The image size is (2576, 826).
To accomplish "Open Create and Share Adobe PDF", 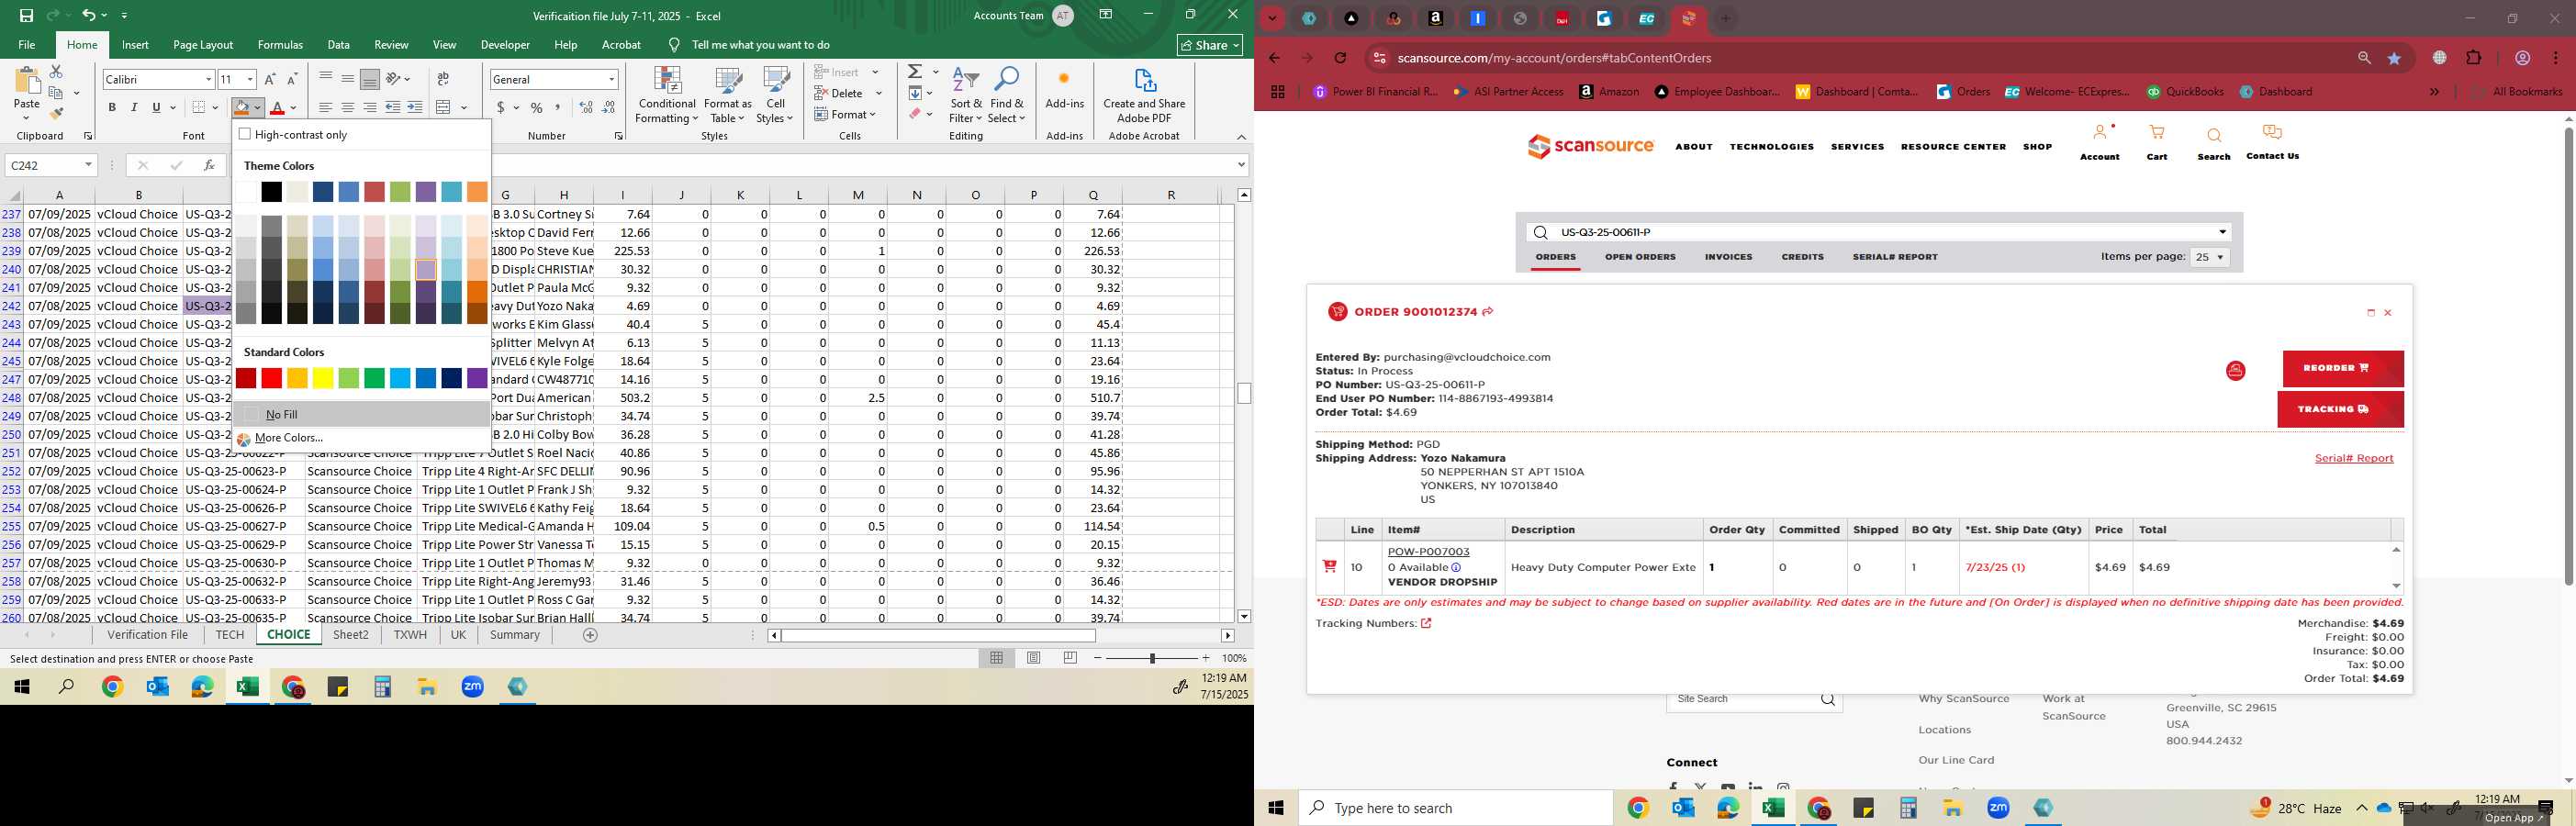I will point(1144,96).
